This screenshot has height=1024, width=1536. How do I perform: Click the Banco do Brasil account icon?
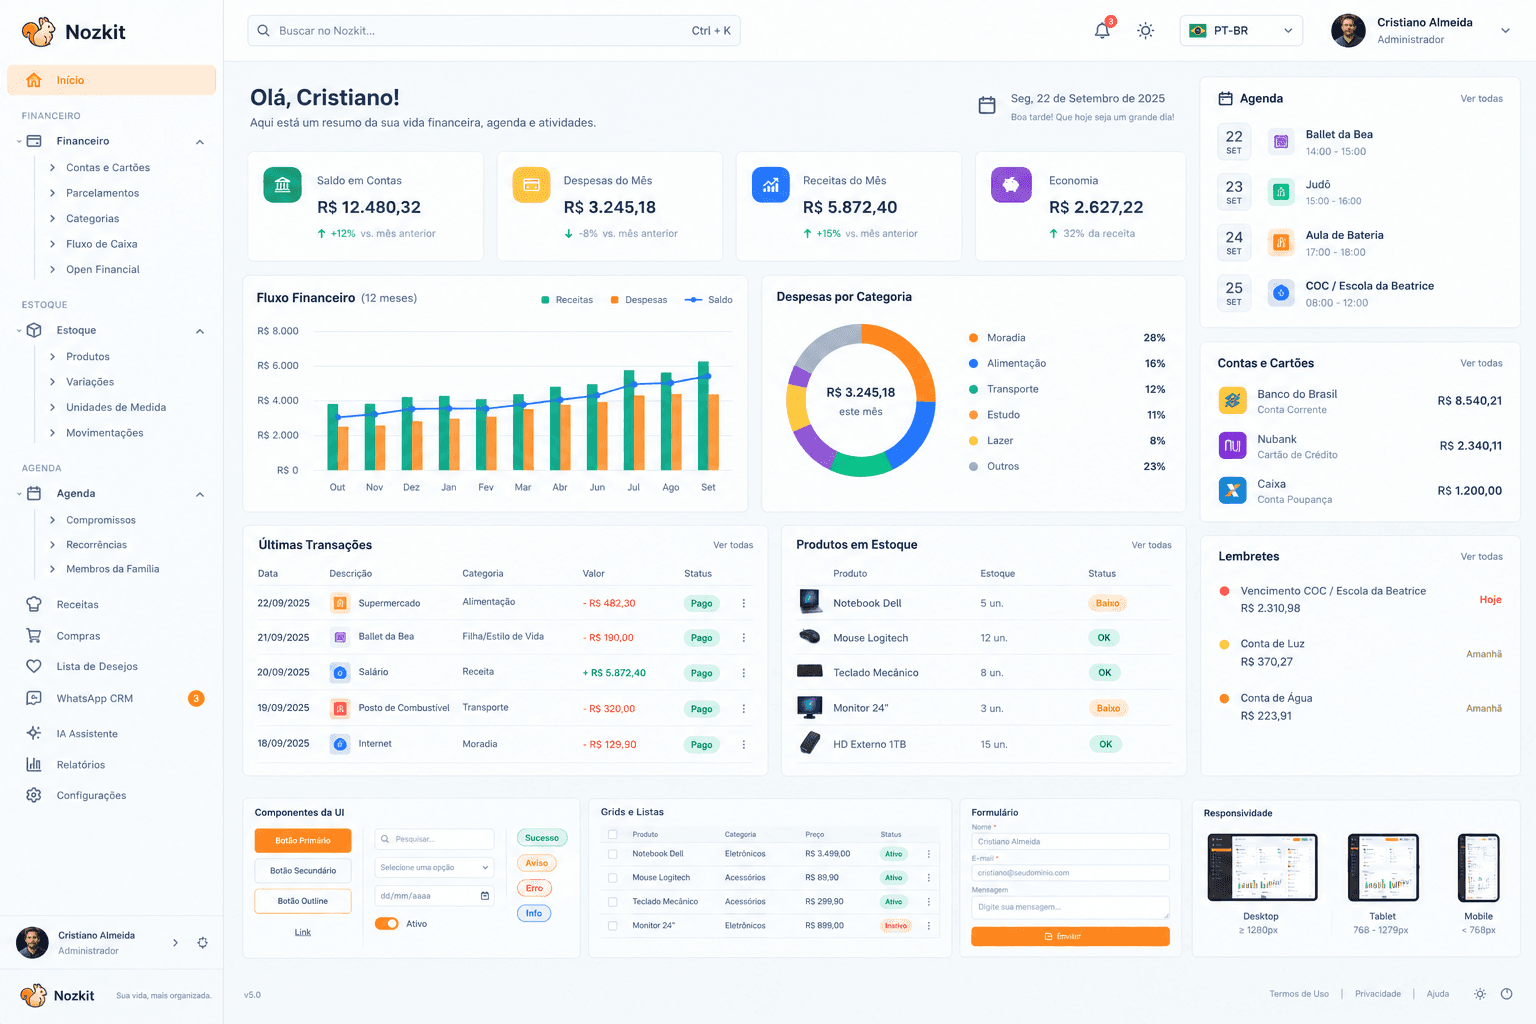(1233, 400)
